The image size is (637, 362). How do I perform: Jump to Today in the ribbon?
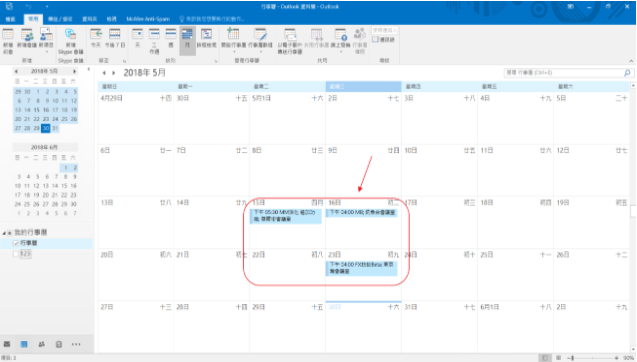pos(96,39)
